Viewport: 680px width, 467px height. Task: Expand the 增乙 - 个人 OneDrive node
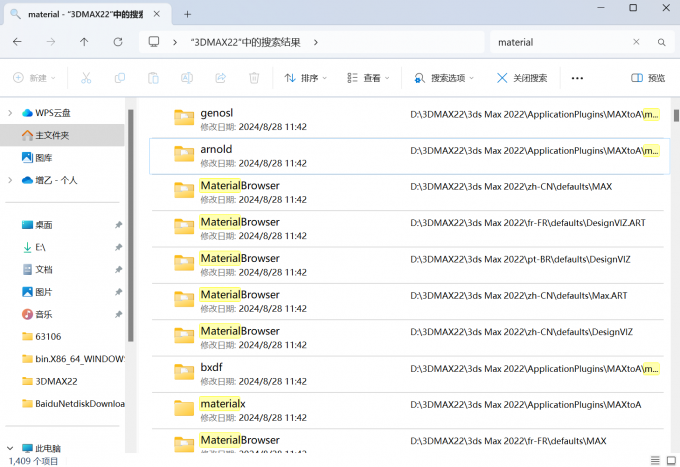10,180
